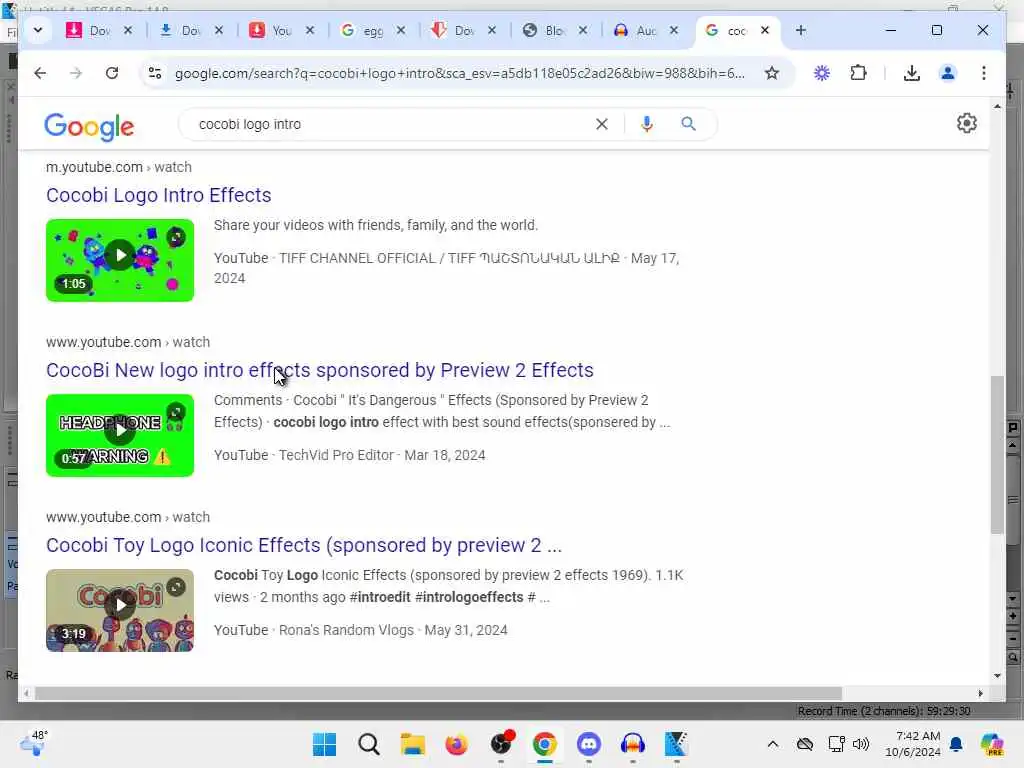
Task: Open the Extensions puzzle menu
Action: click(858, 73)
